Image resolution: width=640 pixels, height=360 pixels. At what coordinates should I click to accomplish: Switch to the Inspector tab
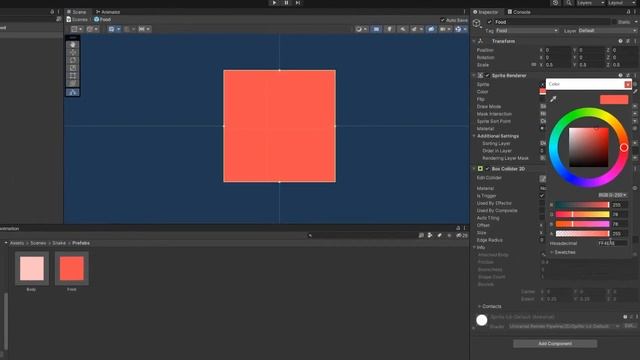point(486,12)
